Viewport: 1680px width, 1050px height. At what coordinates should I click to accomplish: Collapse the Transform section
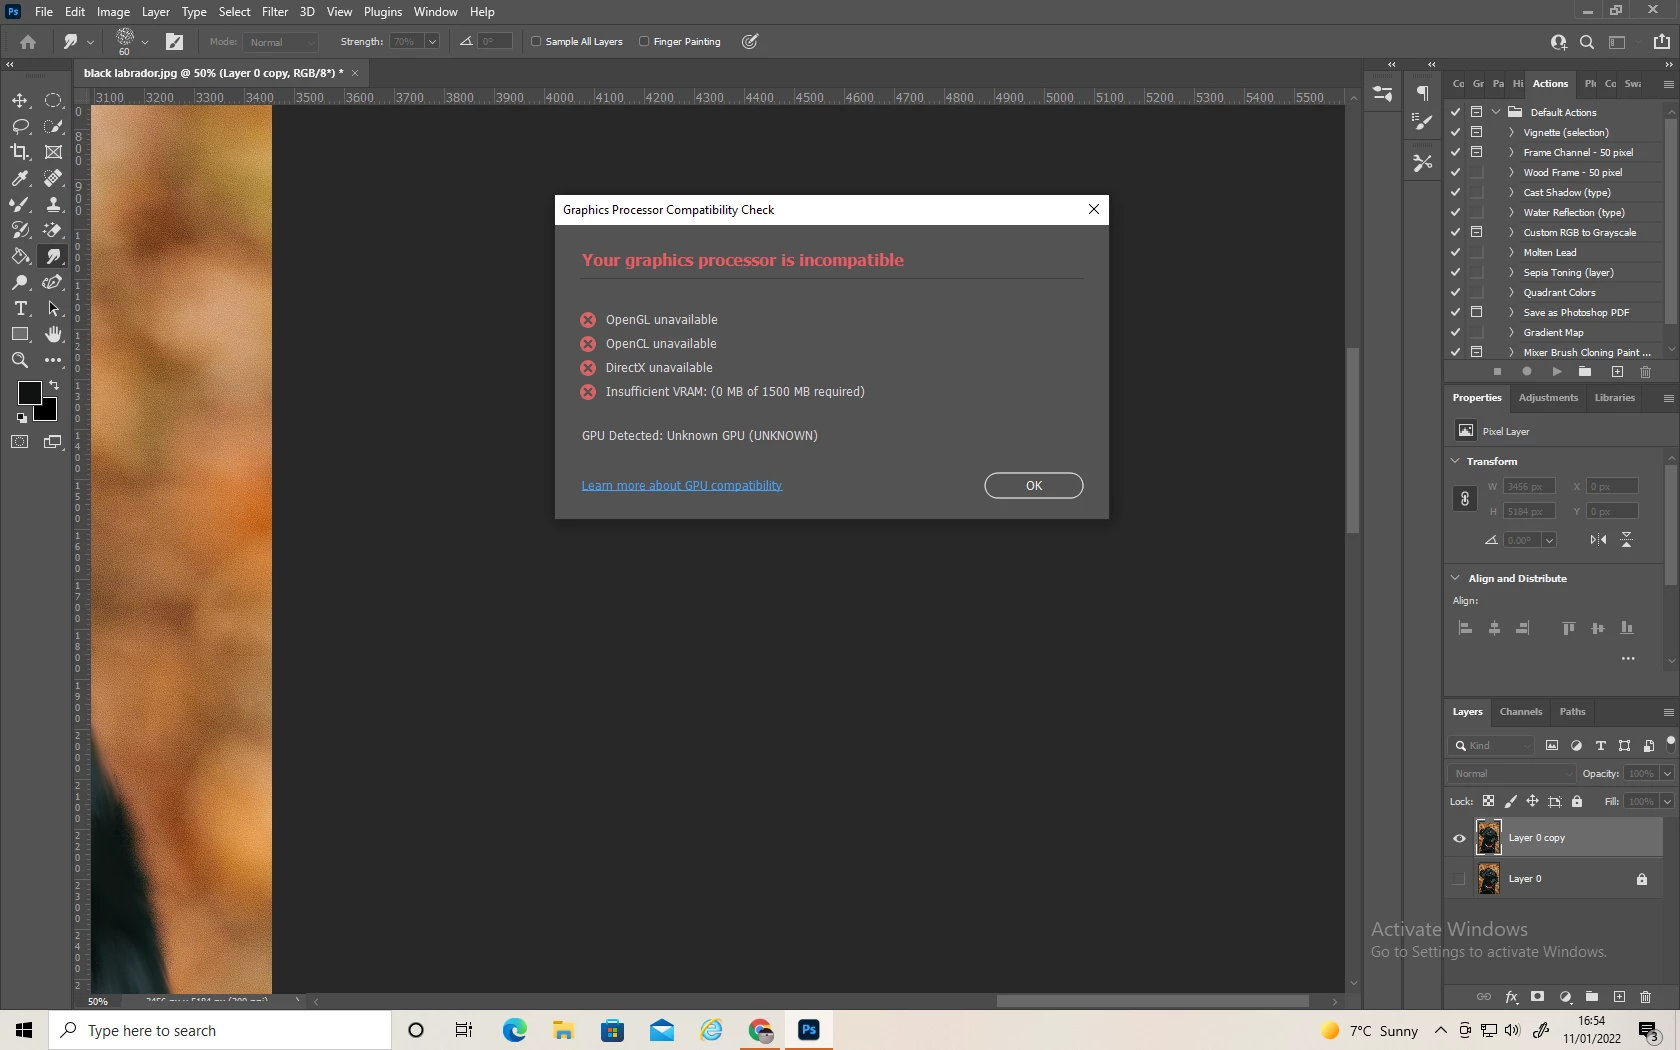pyautogui.click(x=1456, y=461)
